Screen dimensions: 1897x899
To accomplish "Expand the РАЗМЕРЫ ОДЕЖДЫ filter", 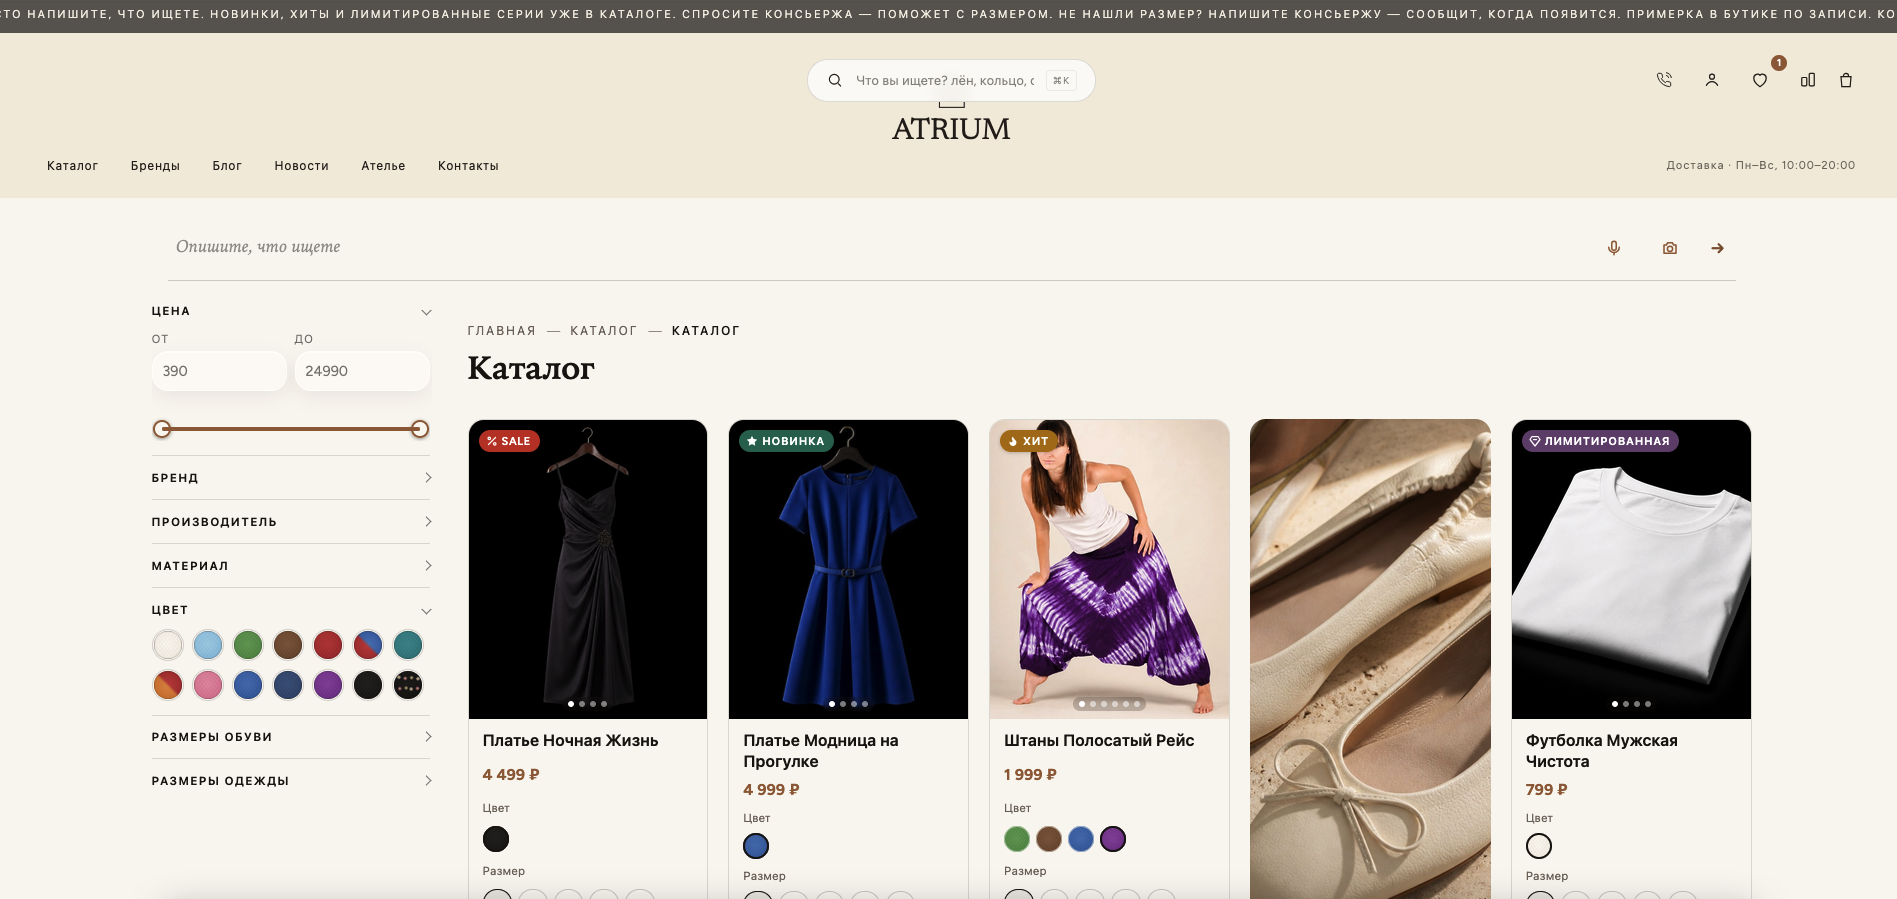I will 291,781.
